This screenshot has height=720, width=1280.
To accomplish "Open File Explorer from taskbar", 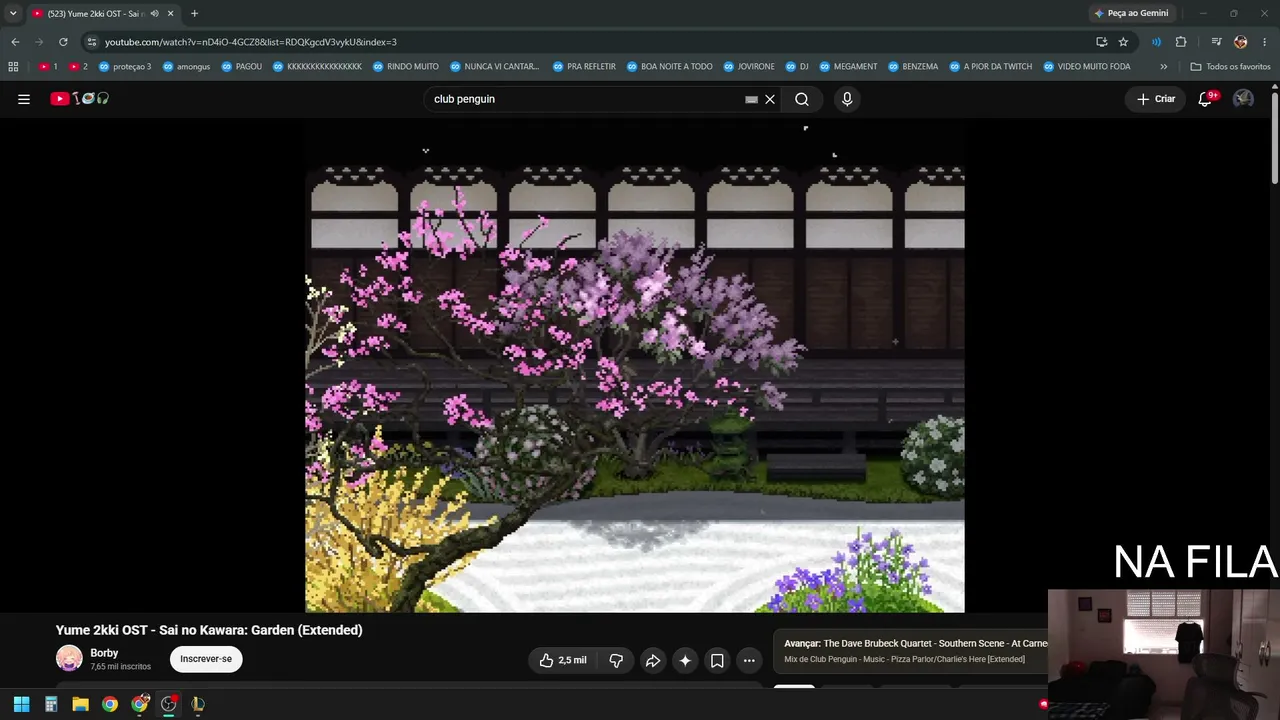I will 80,704.
